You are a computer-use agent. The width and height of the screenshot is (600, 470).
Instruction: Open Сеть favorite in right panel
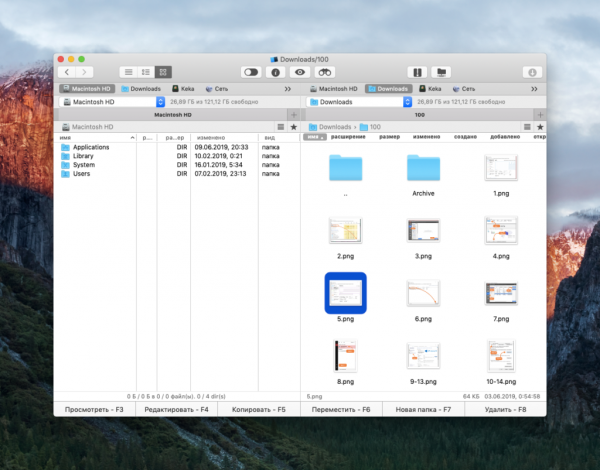[x=464, y=89]
